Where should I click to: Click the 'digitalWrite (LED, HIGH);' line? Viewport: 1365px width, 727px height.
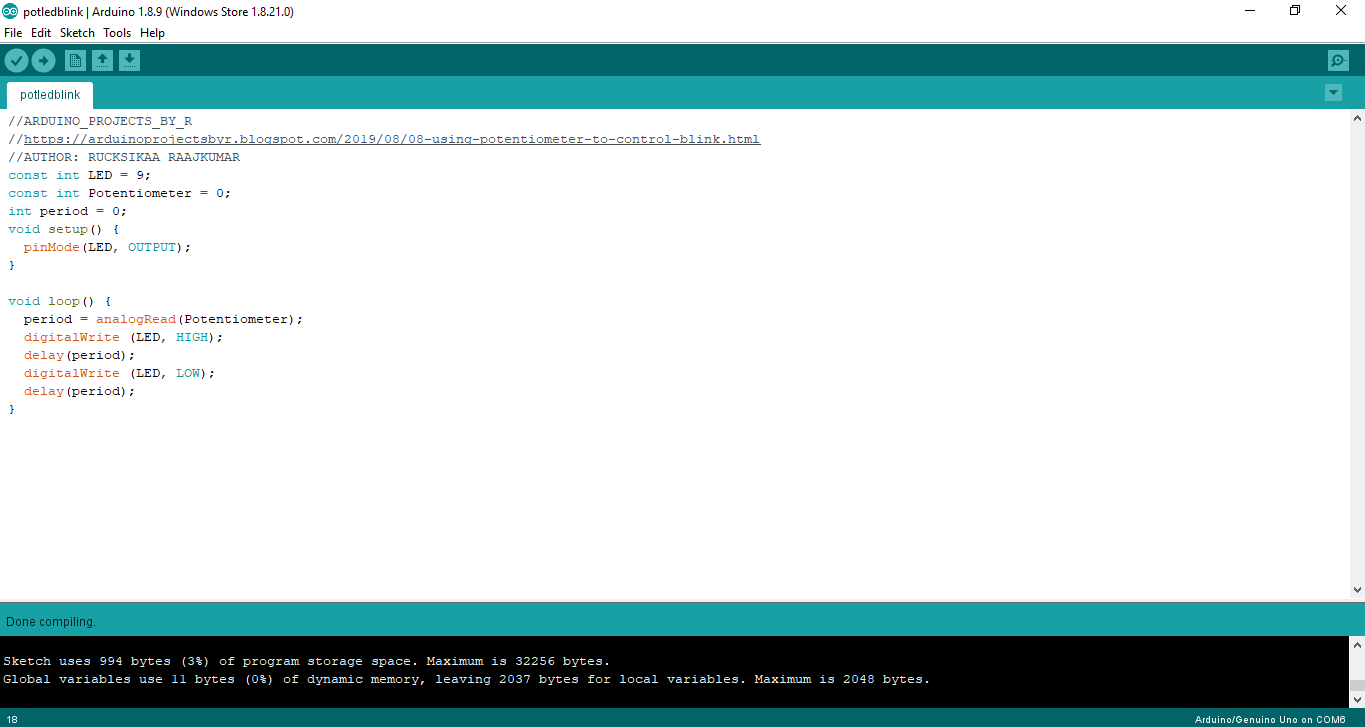click(x=124, y=337)
